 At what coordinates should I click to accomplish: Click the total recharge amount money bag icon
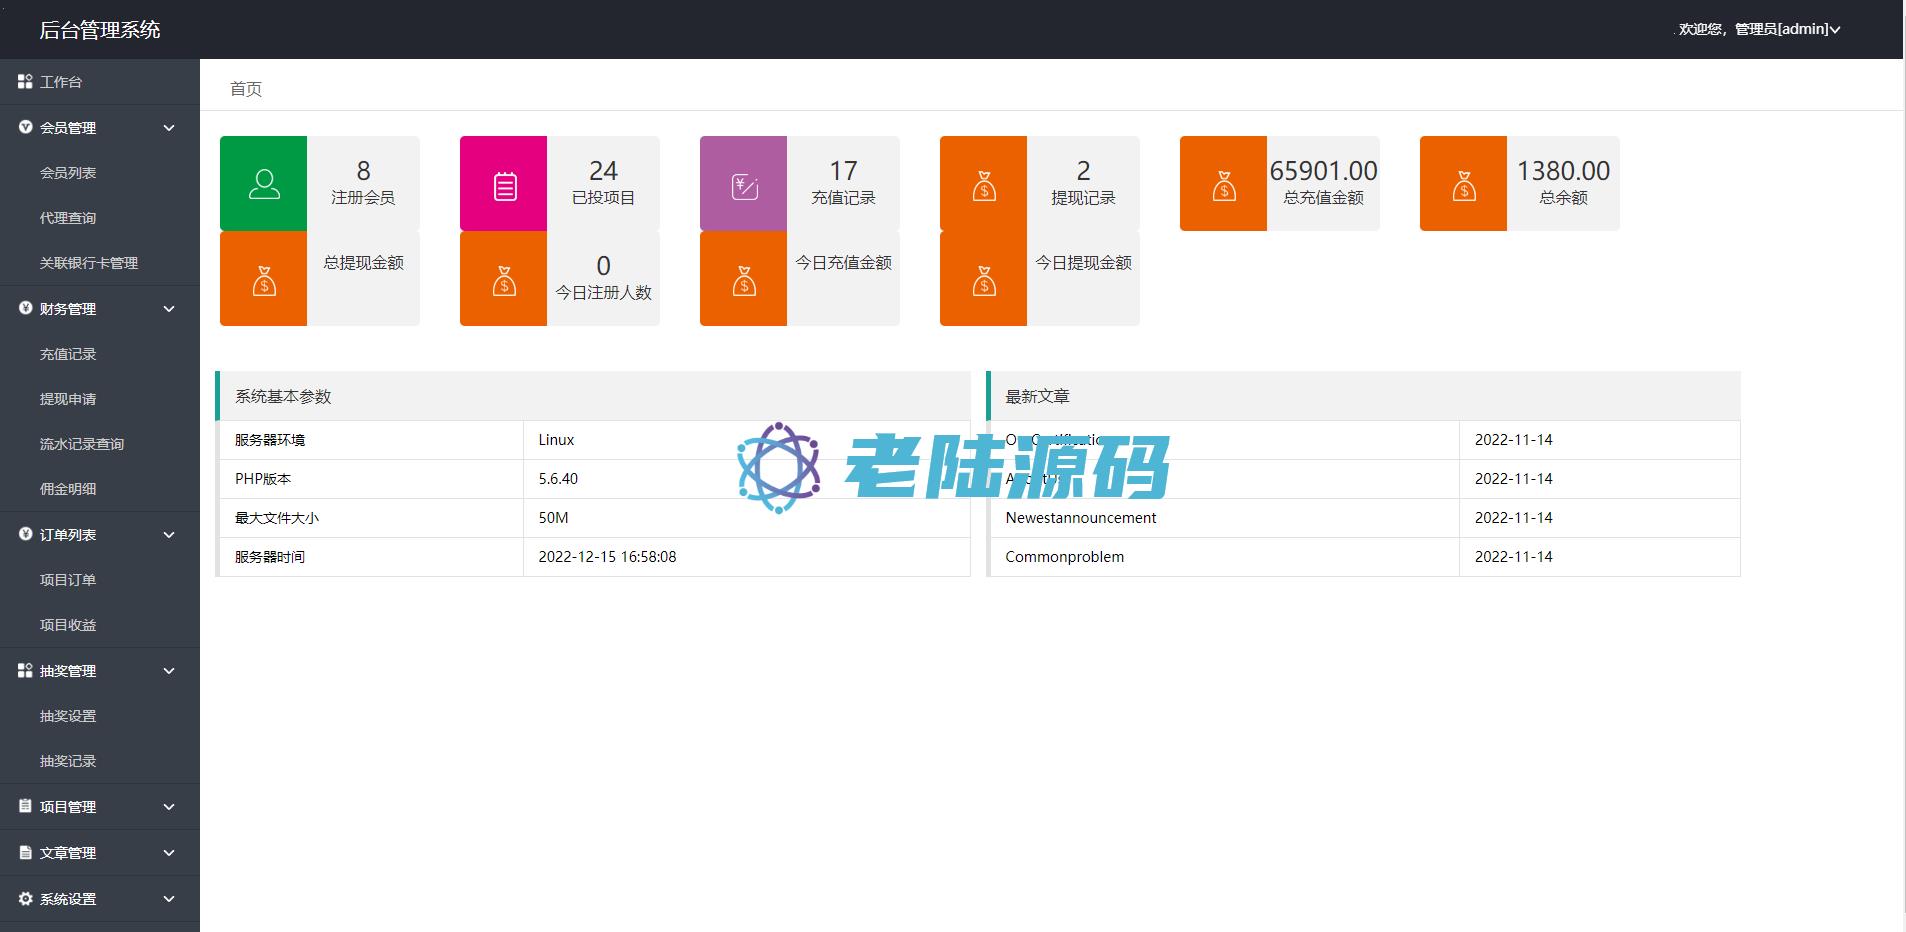pyautogui.click(x=1224, y=185)
